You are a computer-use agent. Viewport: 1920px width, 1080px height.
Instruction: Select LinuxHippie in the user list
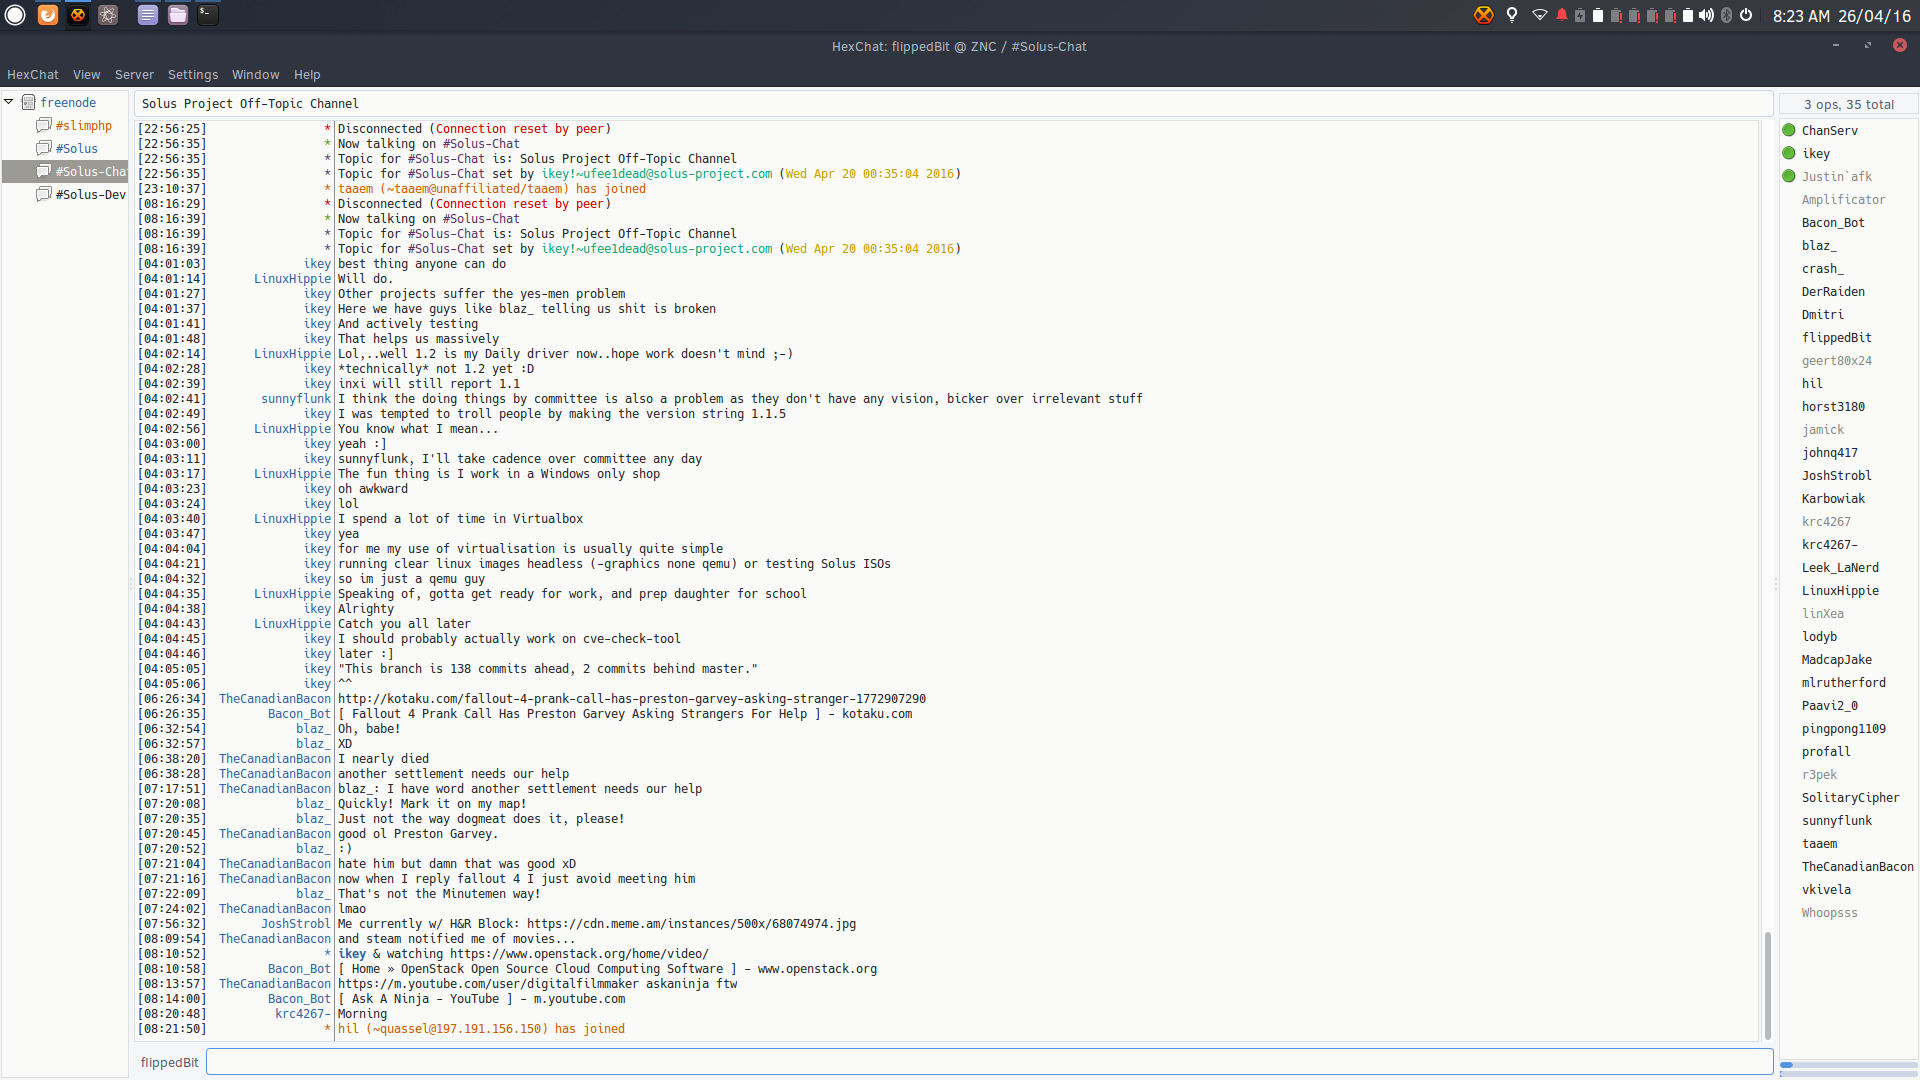pos(1840,590)
